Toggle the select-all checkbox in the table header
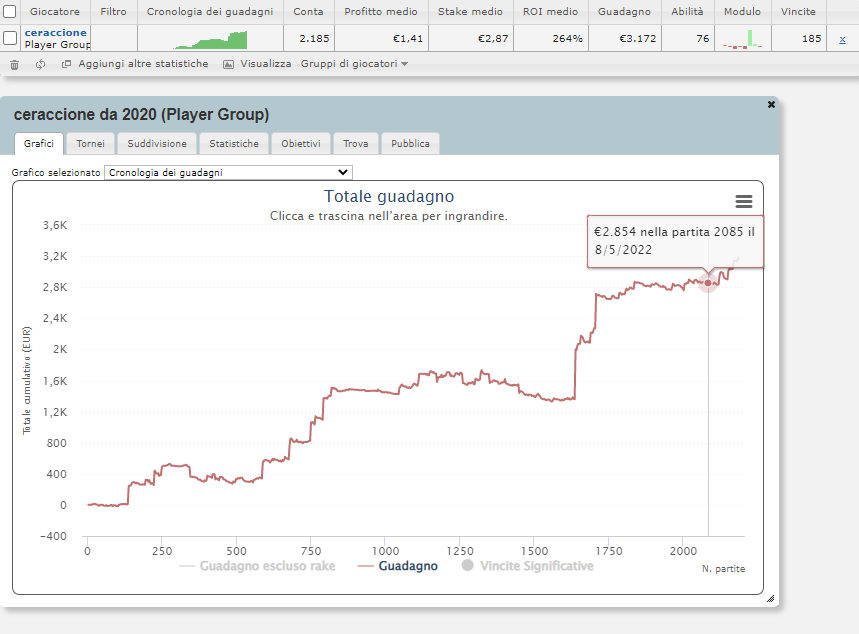The image size is (859, 634). [x=10, y=11]
